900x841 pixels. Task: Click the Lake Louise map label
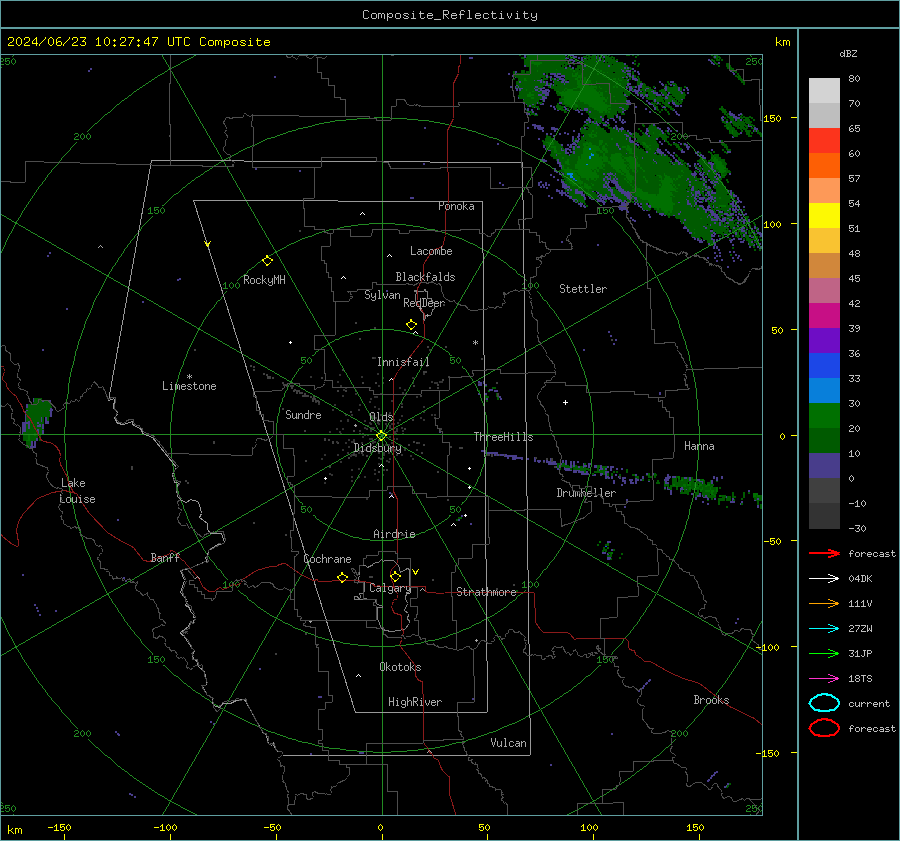77,491
